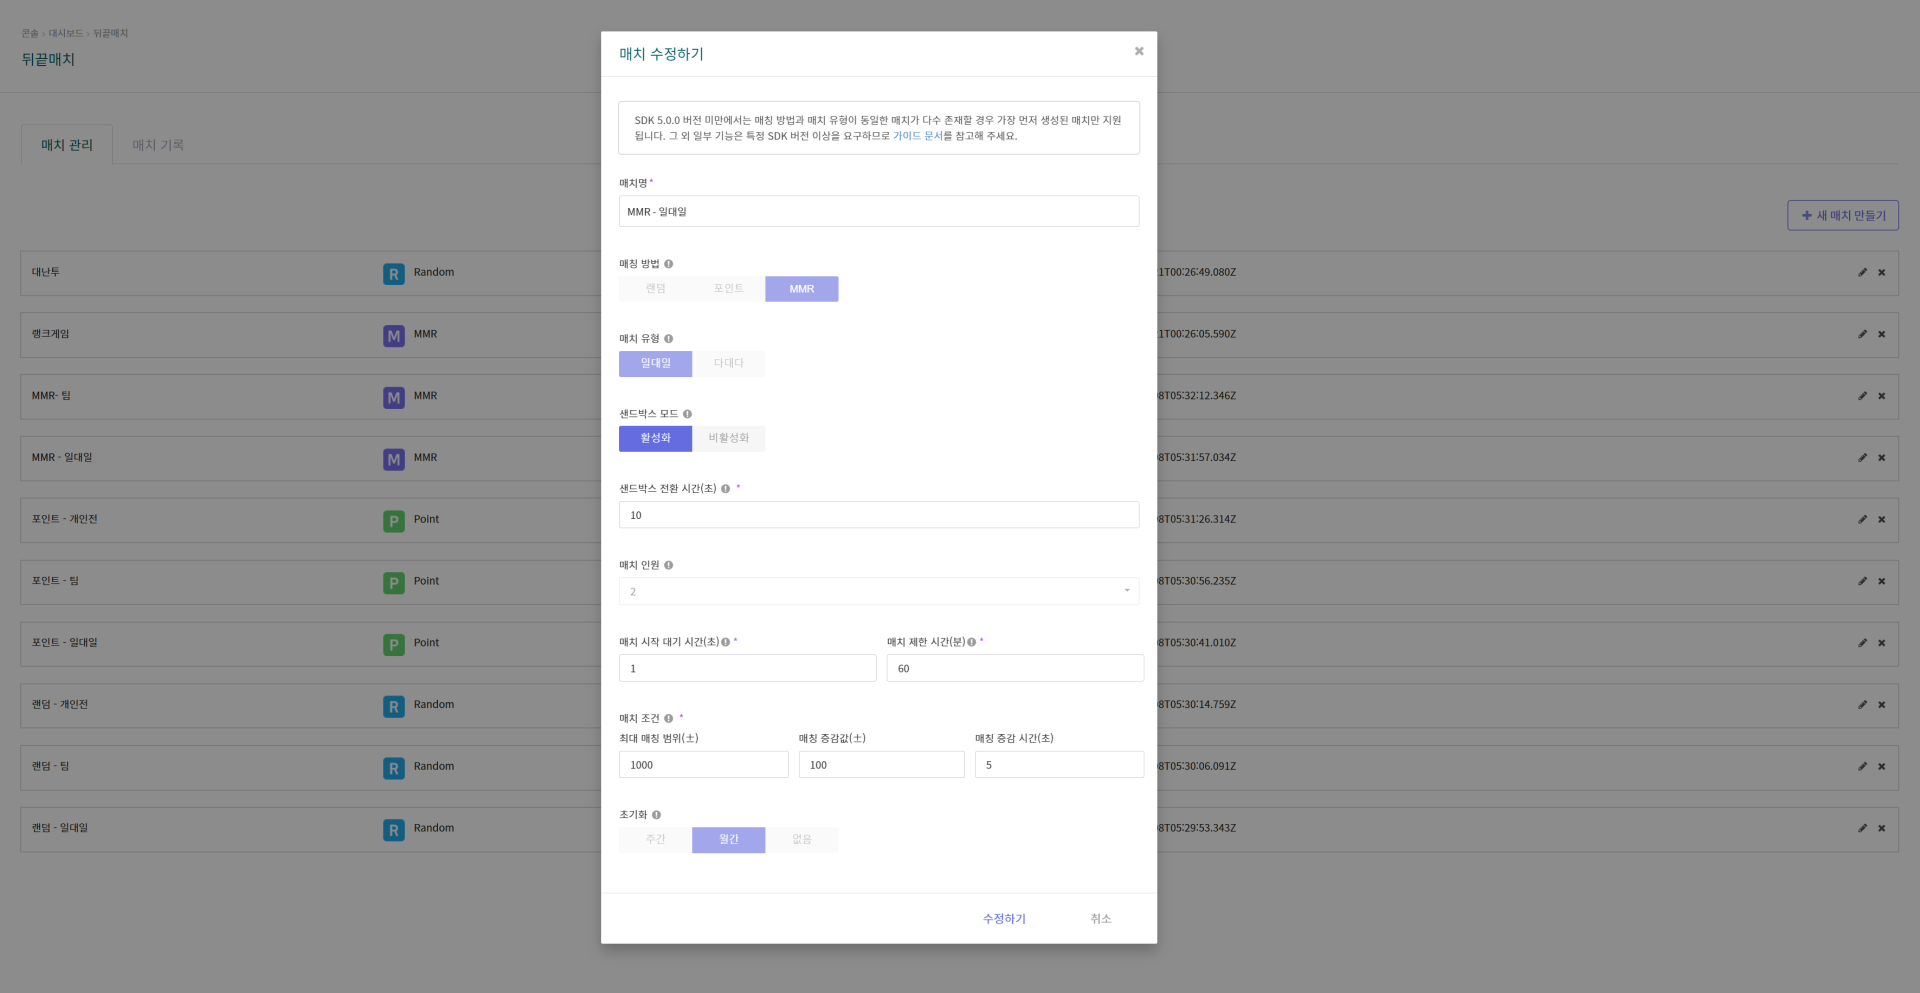The width and height of the screenshot is (1920, 993).
Task: Edit the MMR- 팀 match
Action: (x=1862, y=396)
